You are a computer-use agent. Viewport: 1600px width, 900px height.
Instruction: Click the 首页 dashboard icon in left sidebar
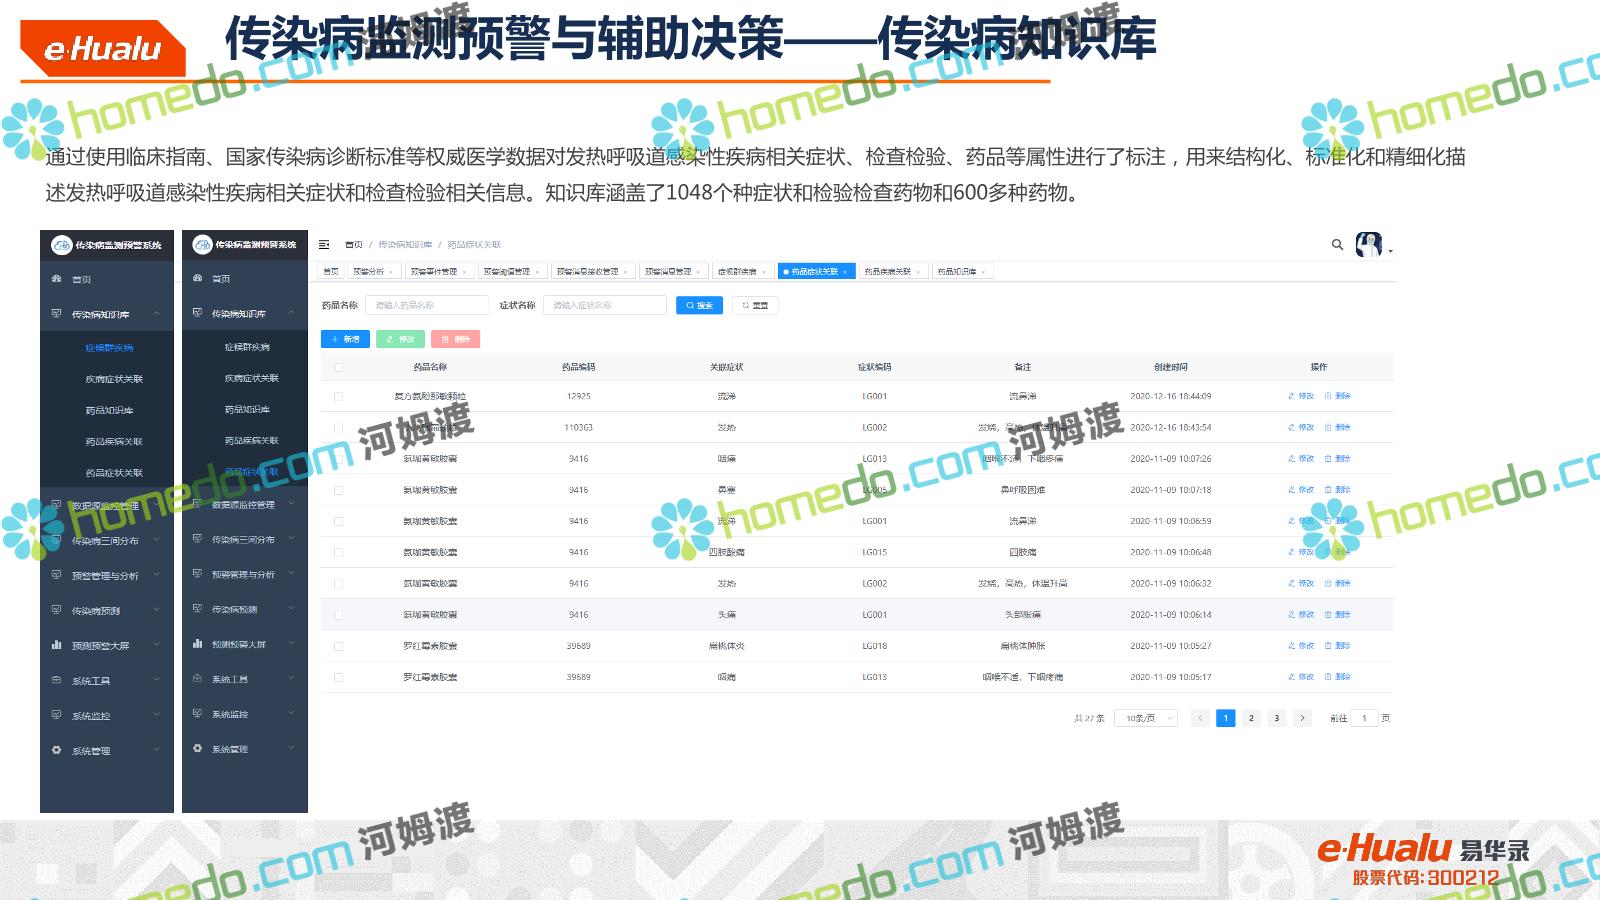57,279
